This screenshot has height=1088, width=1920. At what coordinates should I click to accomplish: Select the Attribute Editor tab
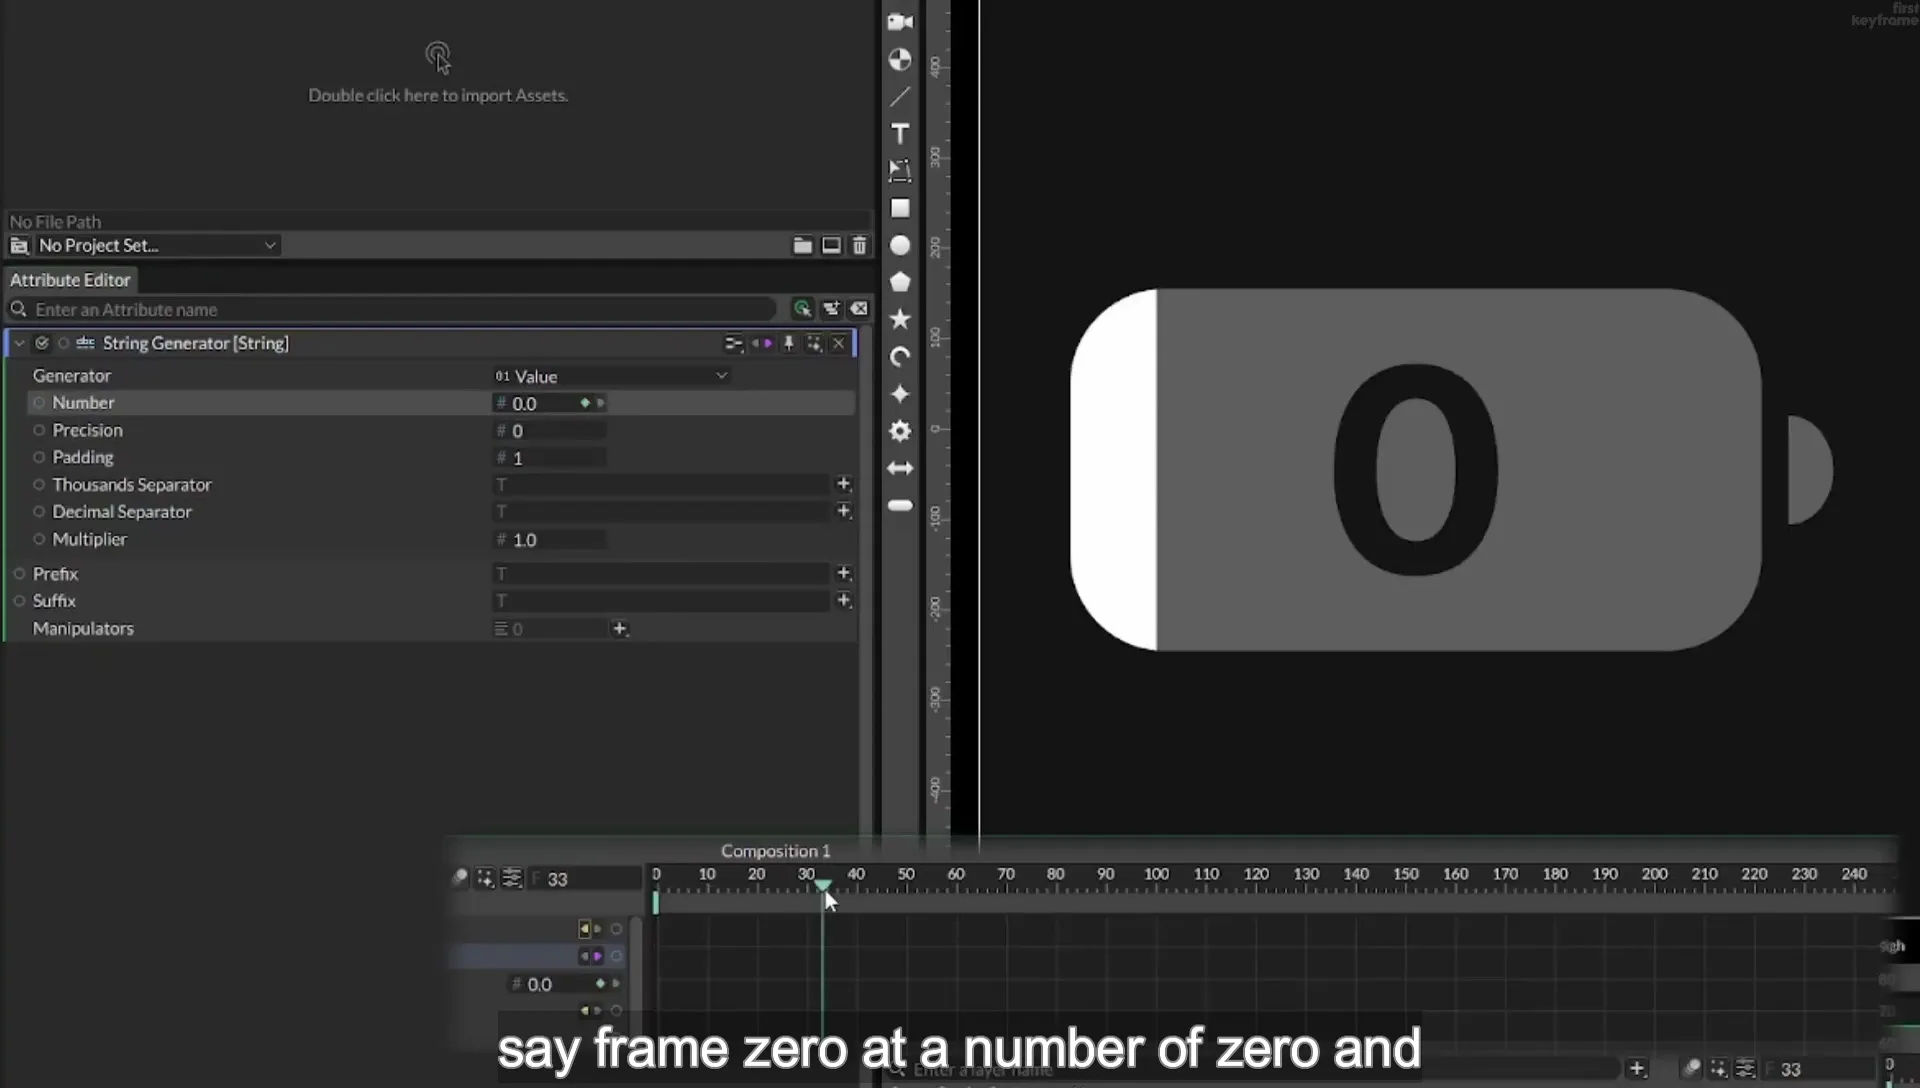[x=70, y=280]
